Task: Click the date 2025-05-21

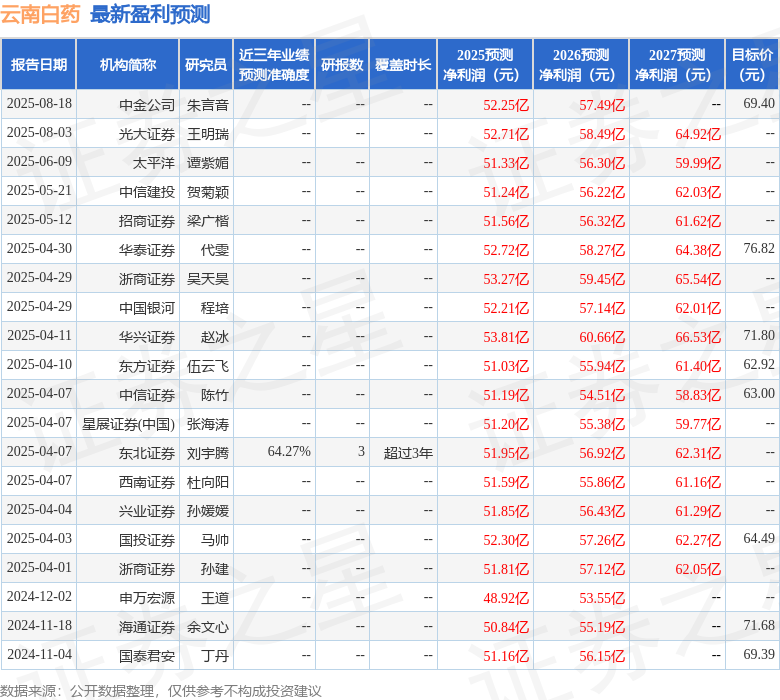Action: tap(39, 191)
